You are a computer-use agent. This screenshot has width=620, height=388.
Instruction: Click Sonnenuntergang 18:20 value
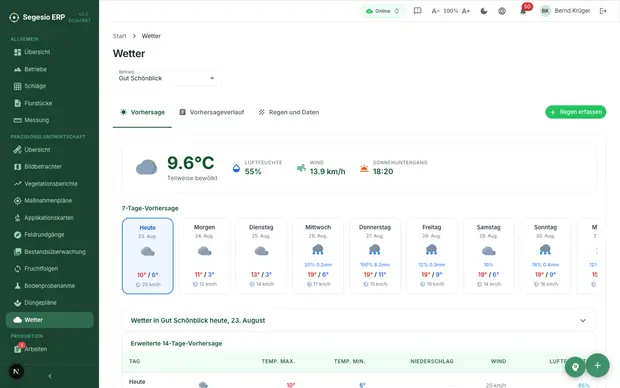pyautogui.click(x=383, y=172)
